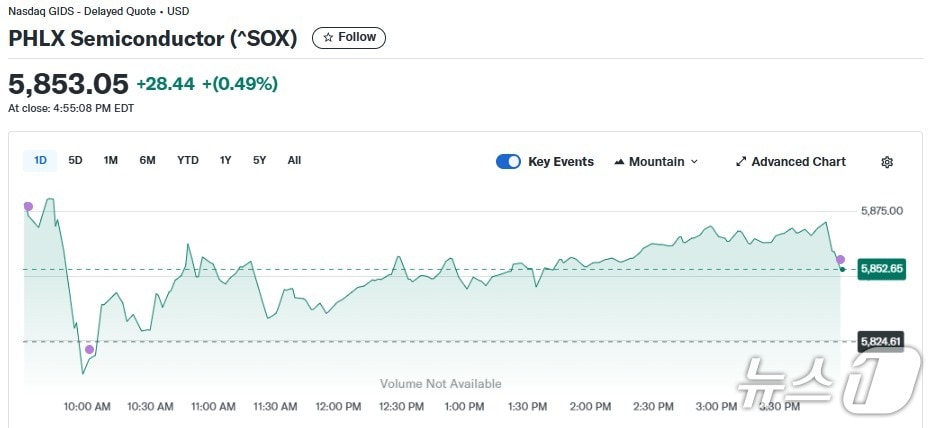Click the dark 5,824.61 previous close label

(x=882, y=341)
